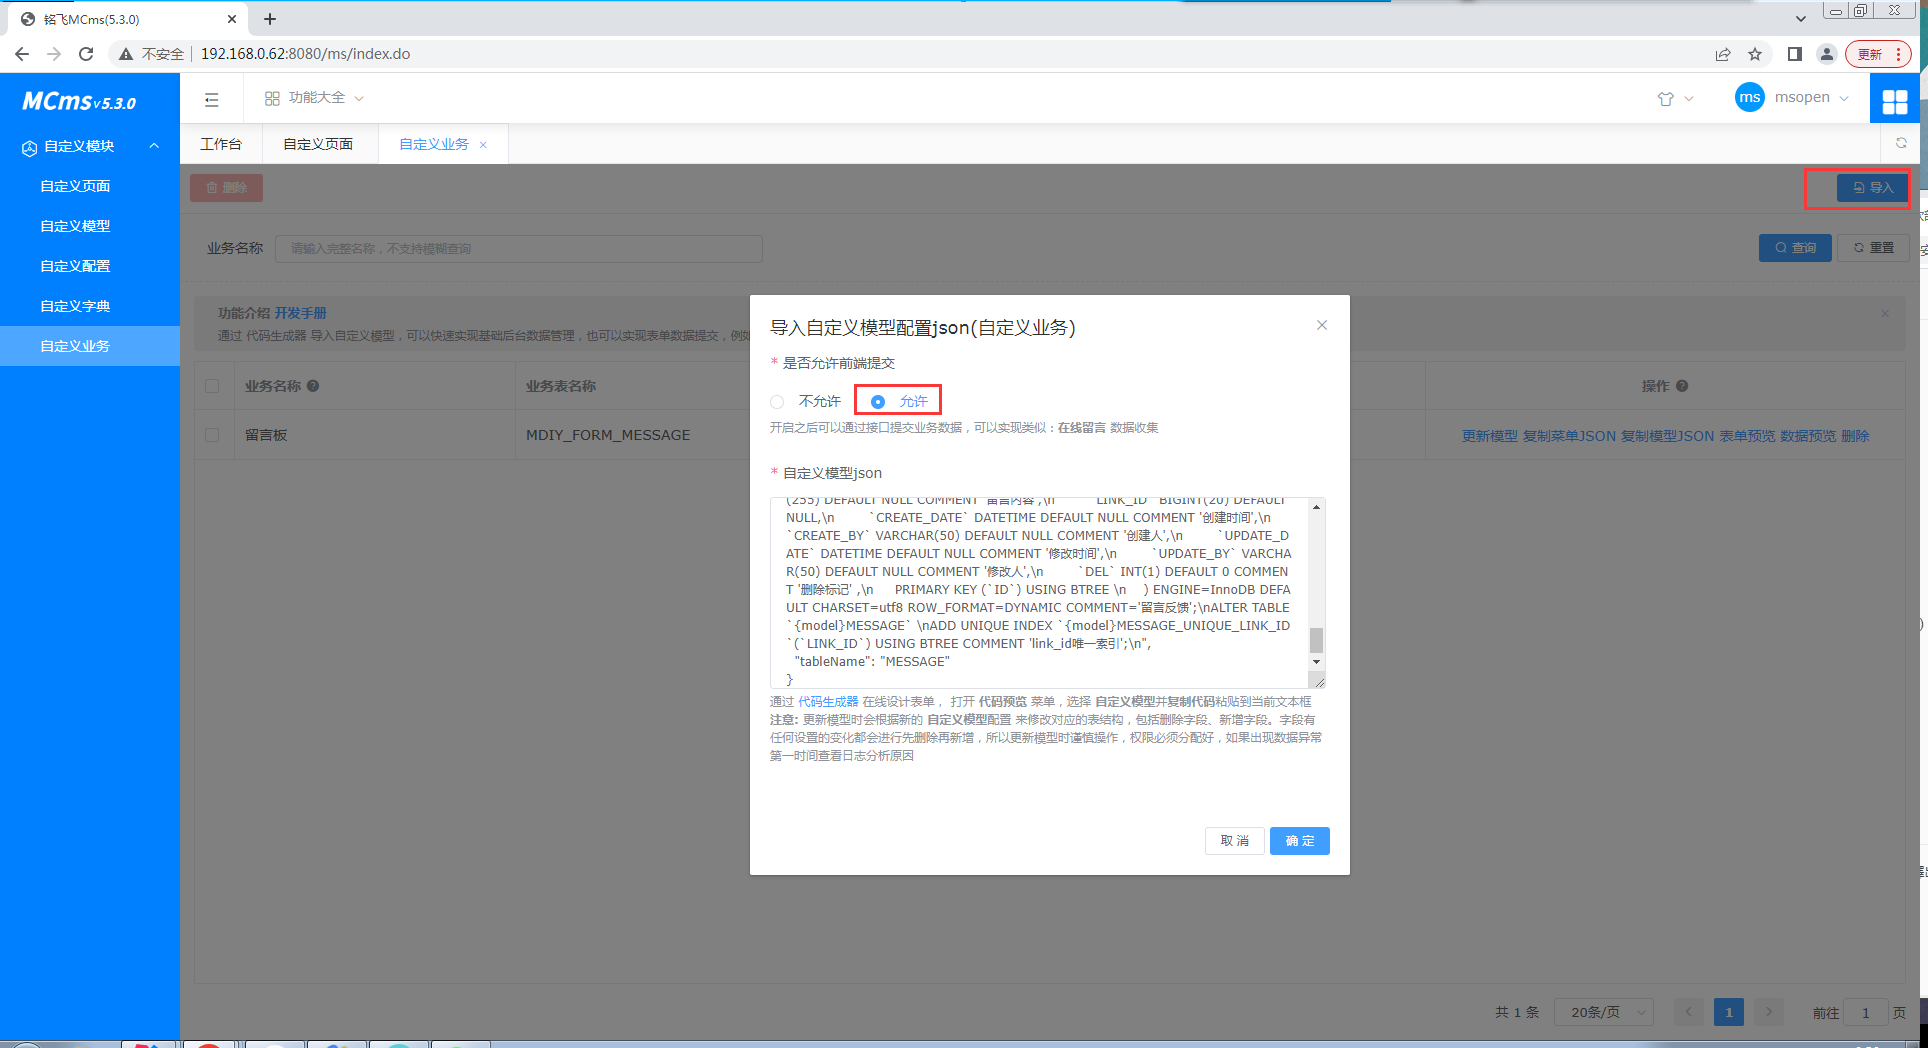Click the JSON textarea scrollbar thumb
Image resolution: width=1928 pixels, height=1048 pixels.
pos(1316,639)
